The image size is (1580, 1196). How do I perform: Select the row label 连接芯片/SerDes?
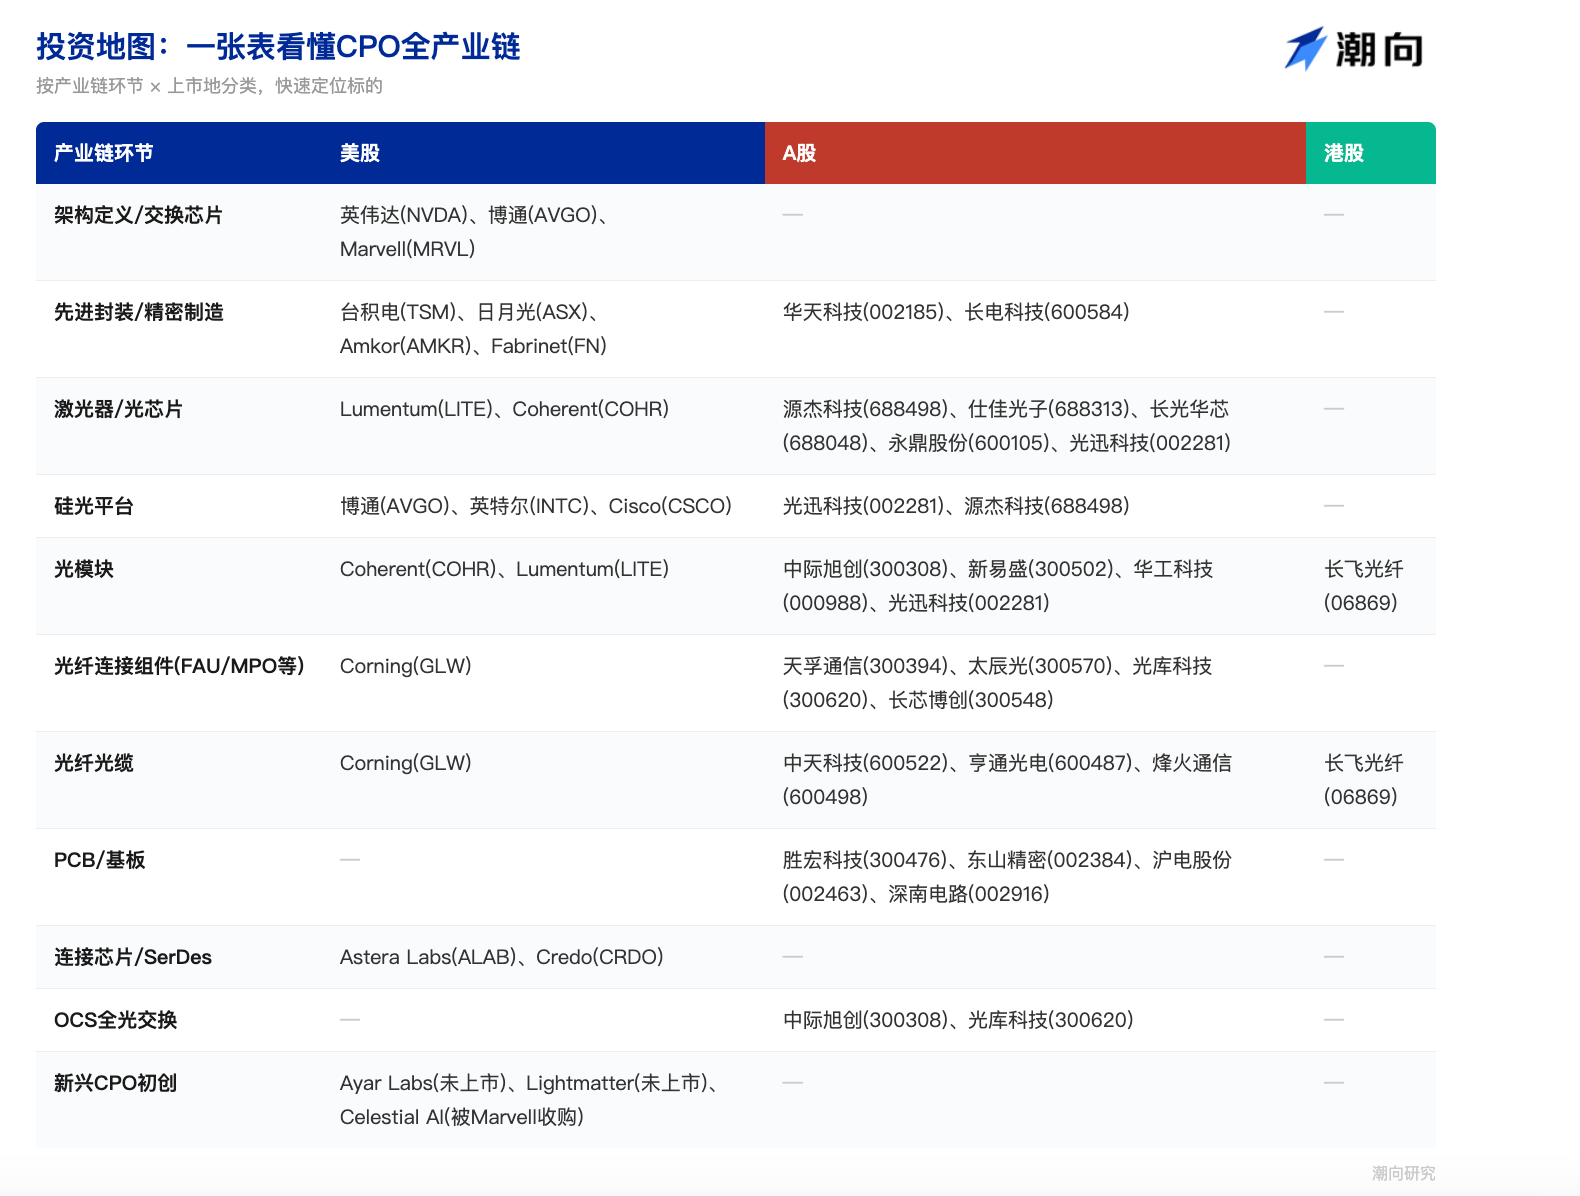[133, 957]
